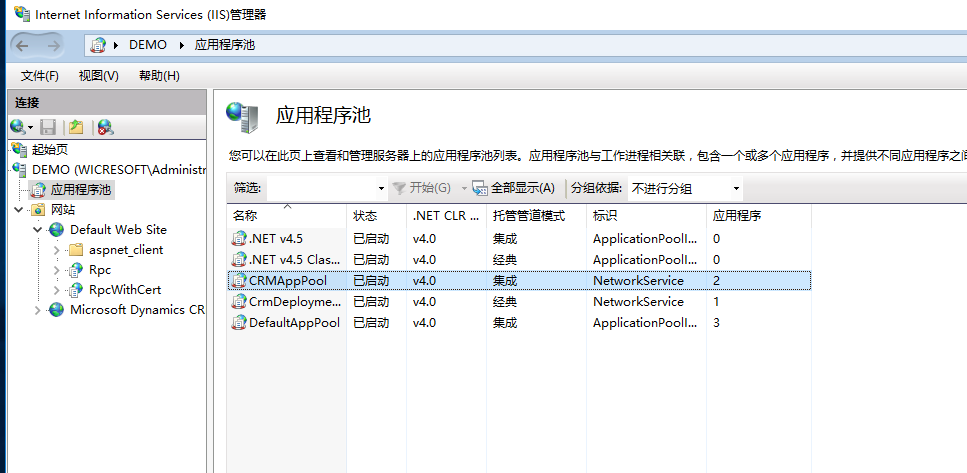This screenshot has width=967, height=473.
Task: Sort by the 名称 column header
Action: tap(287, 216)
